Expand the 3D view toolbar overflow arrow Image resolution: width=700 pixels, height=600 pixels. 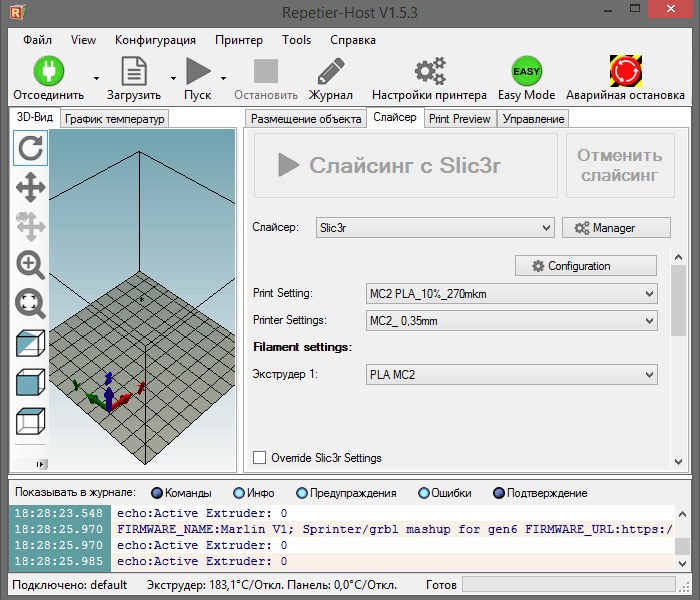coord(40,464)
